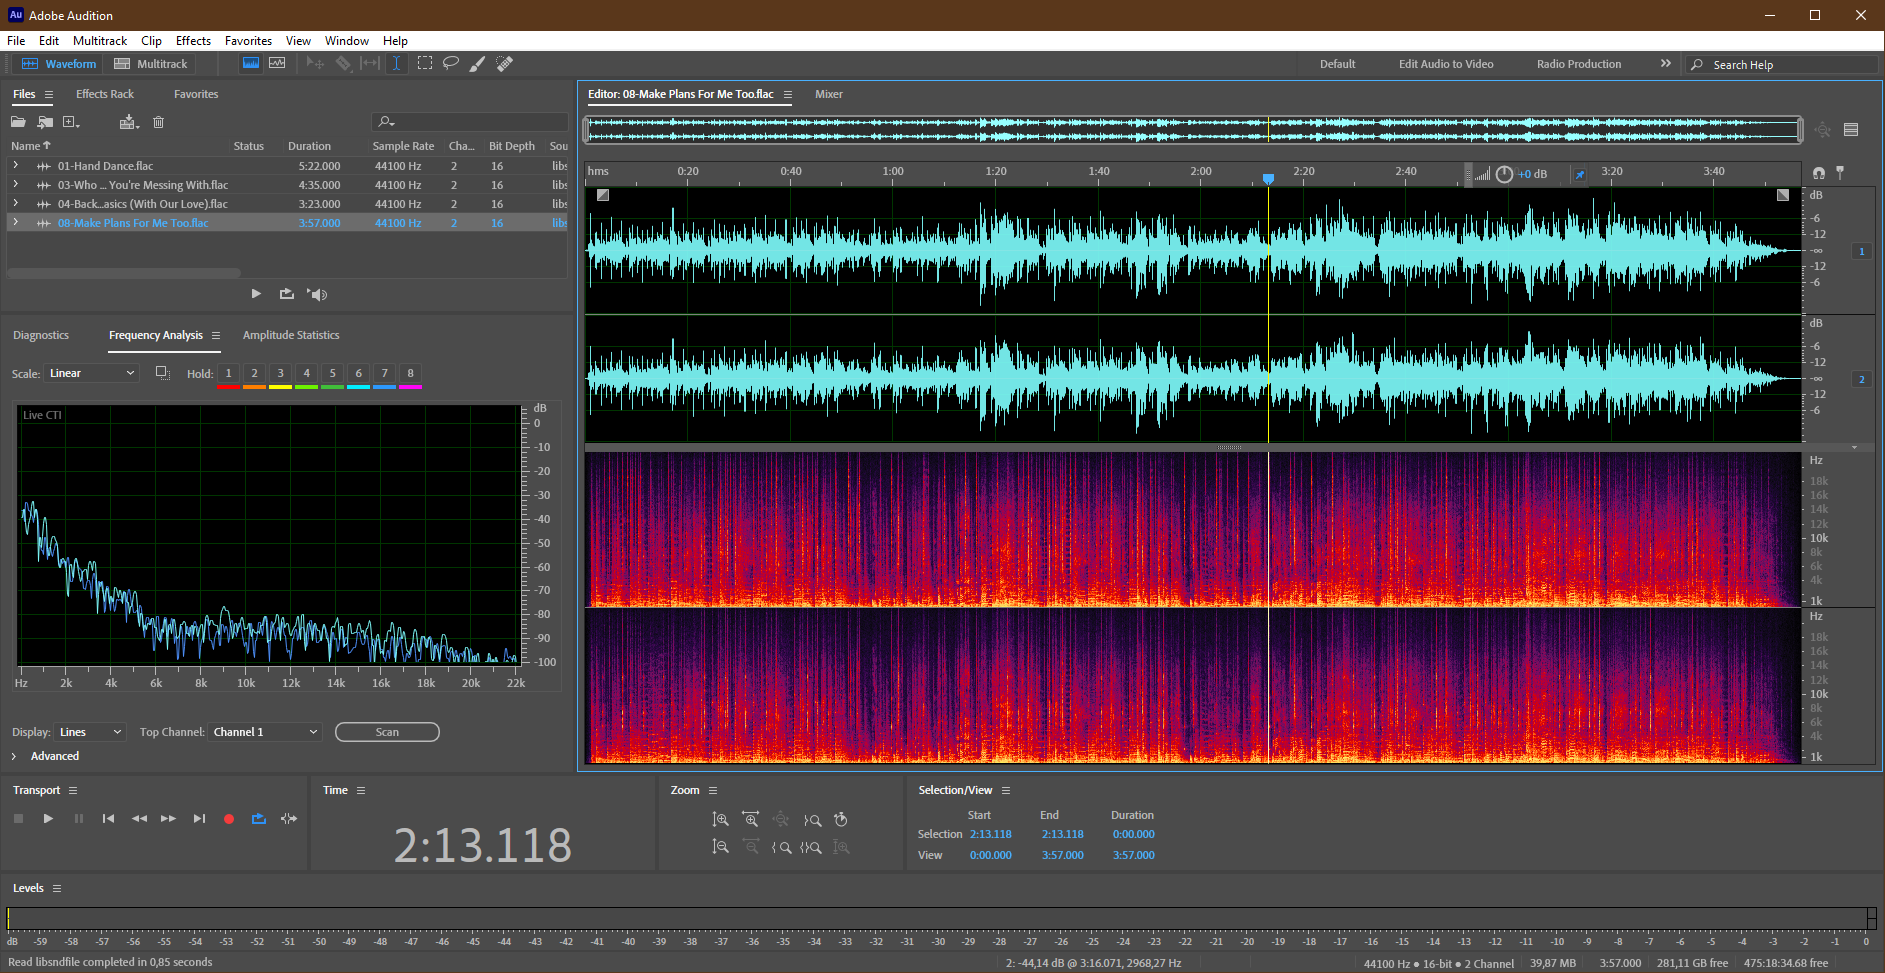Select the Radio Production workspace
Screen dimensions: 1885x973
(x=1579, y=64)
